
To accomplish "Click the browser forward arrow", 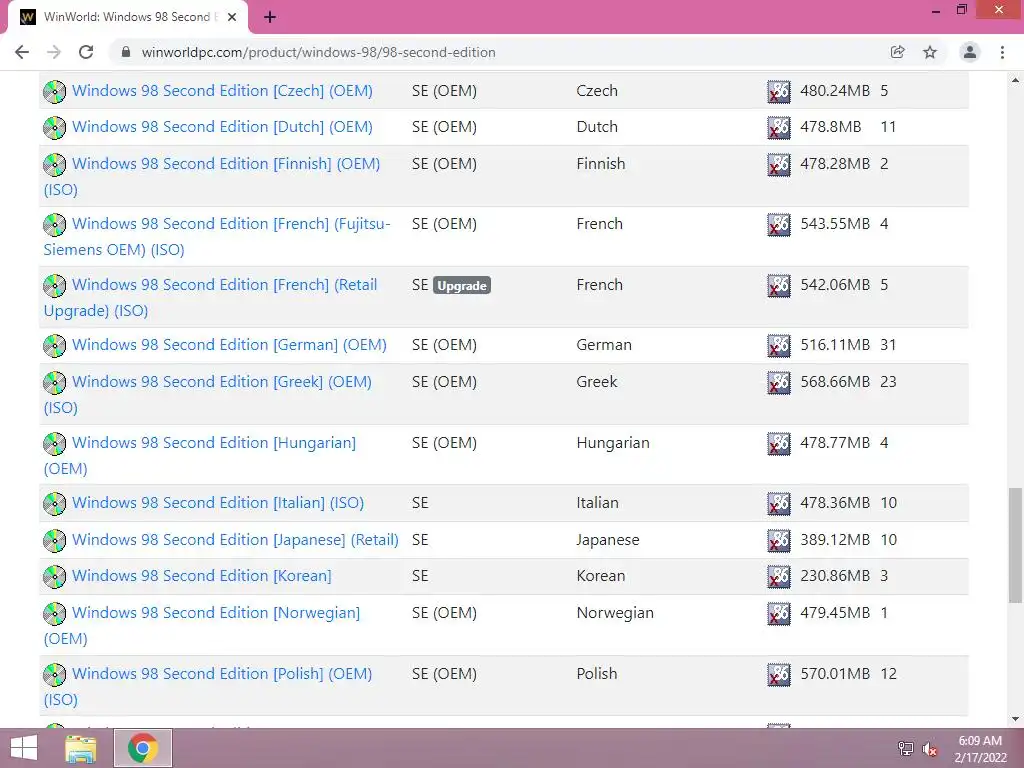I will coord(54,52).
